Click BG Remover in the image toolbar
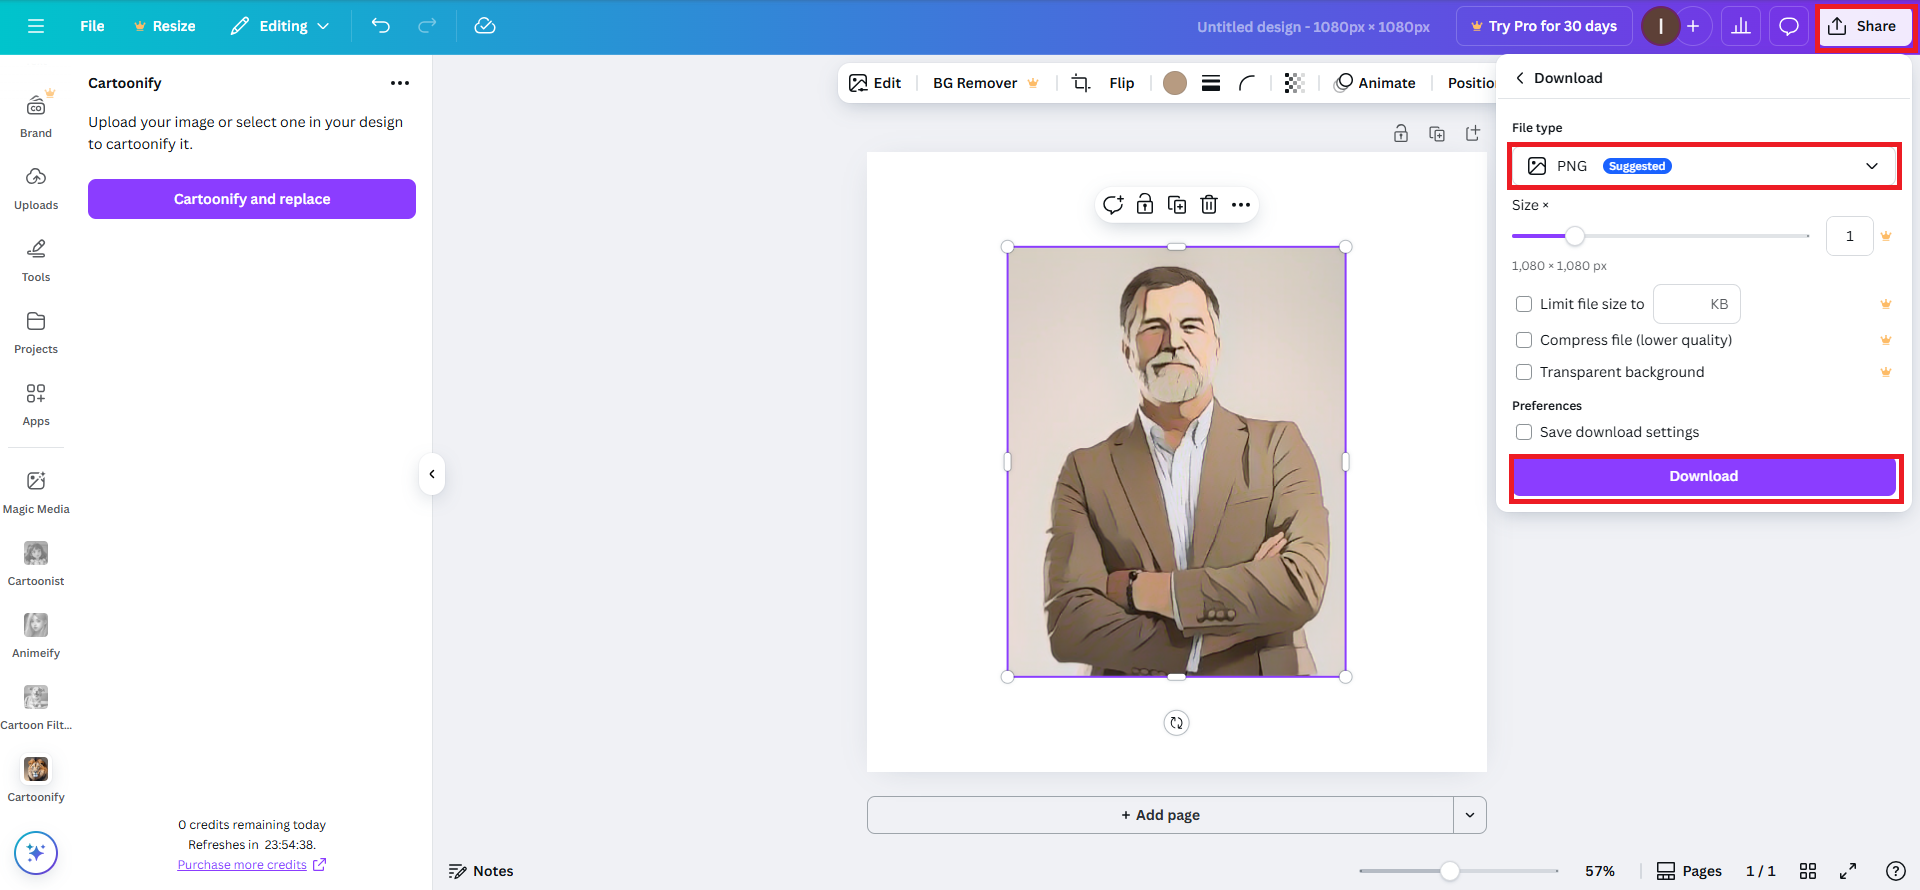The width and height of the screenshot is (1920, 890). [986, 83]
